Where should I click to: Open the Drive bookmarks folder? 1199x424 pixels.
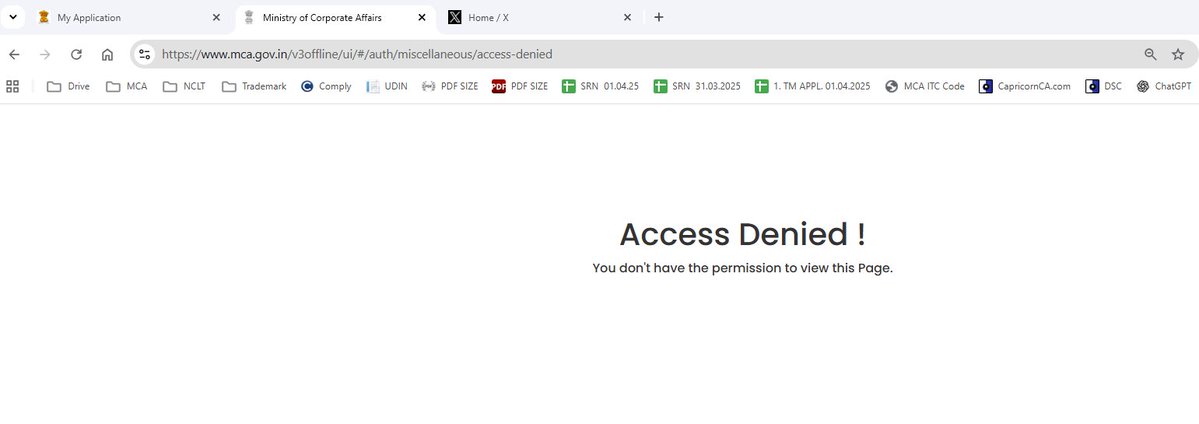click(68, 86)
